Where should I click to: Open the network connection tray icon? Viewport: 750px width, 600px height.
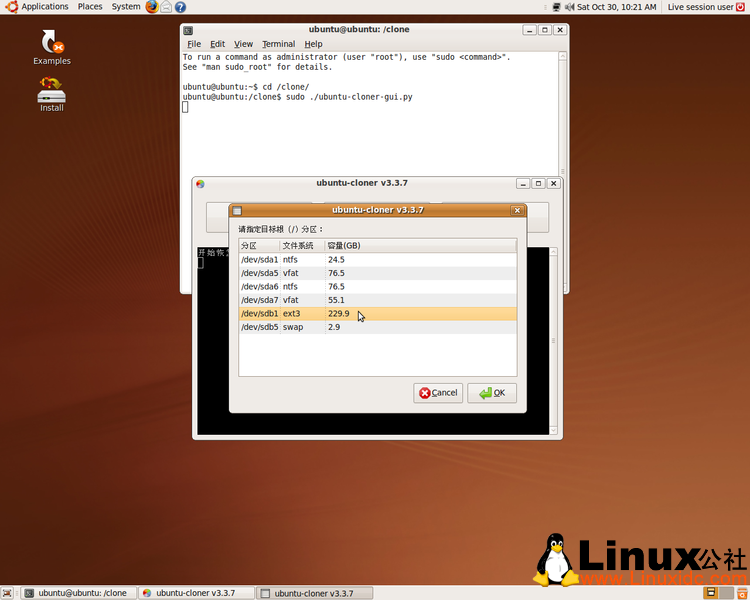click(x=556, y=7)
